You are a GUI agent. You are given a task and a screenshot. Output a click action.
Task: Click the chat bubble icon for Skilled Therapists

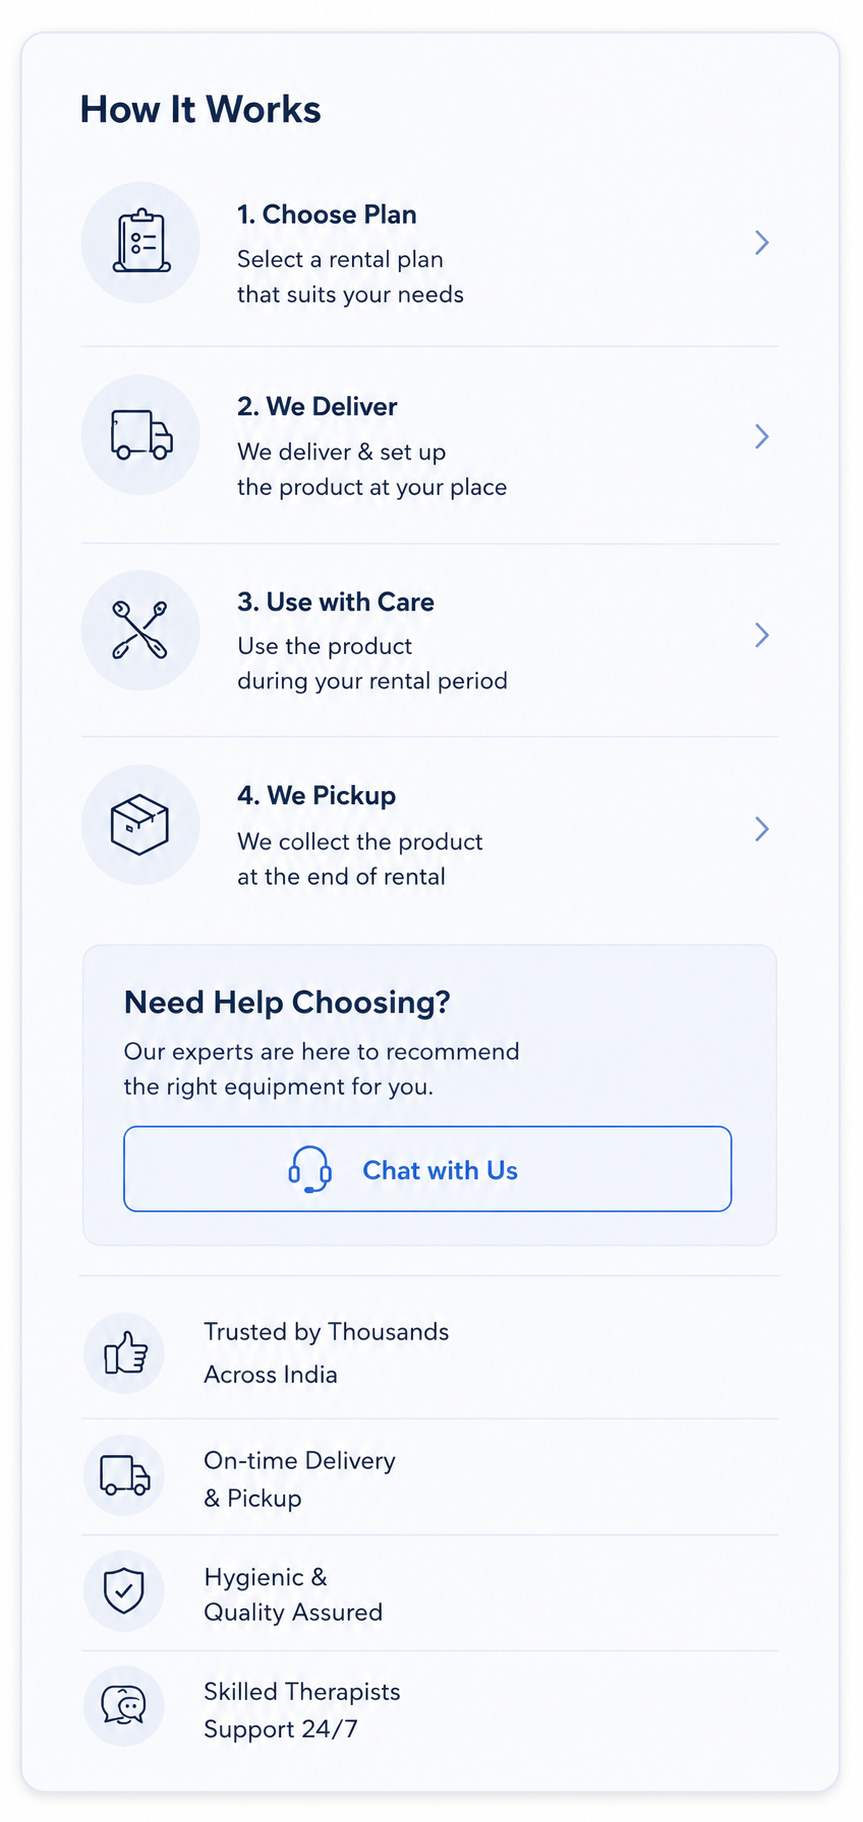click(x=124, y=1705)
